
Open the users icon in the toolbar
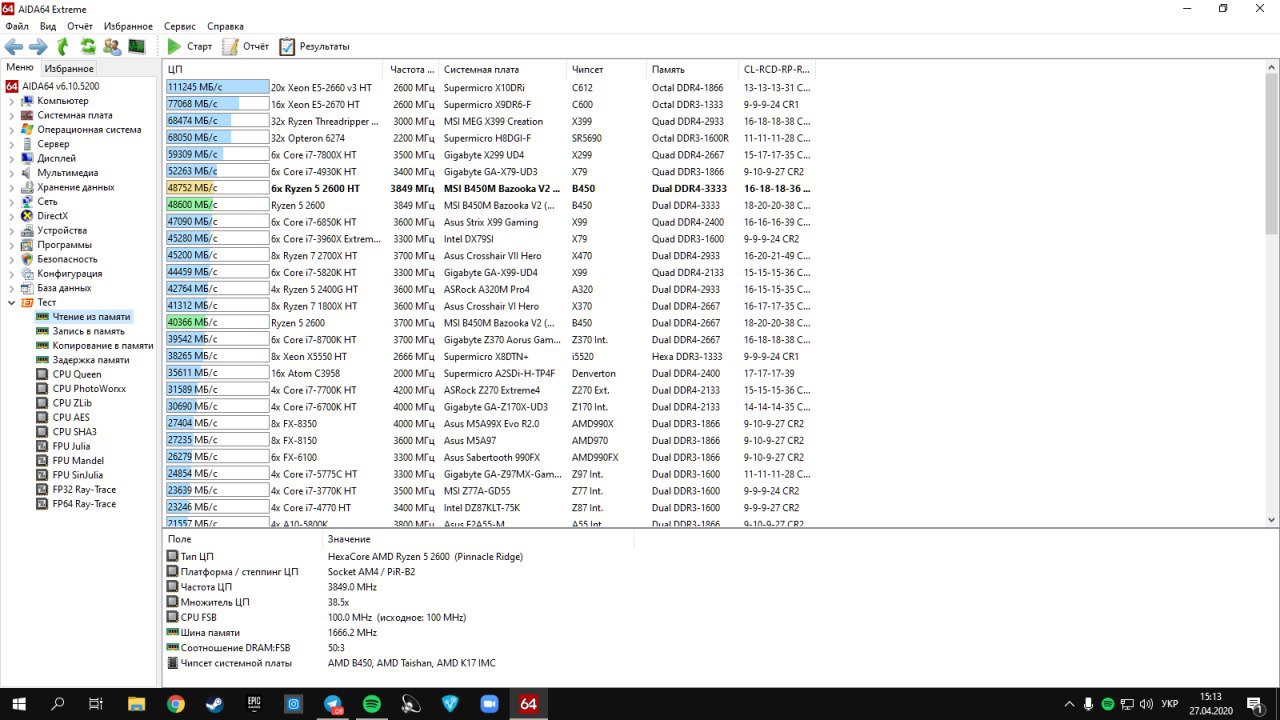click(x=112, y=46)
